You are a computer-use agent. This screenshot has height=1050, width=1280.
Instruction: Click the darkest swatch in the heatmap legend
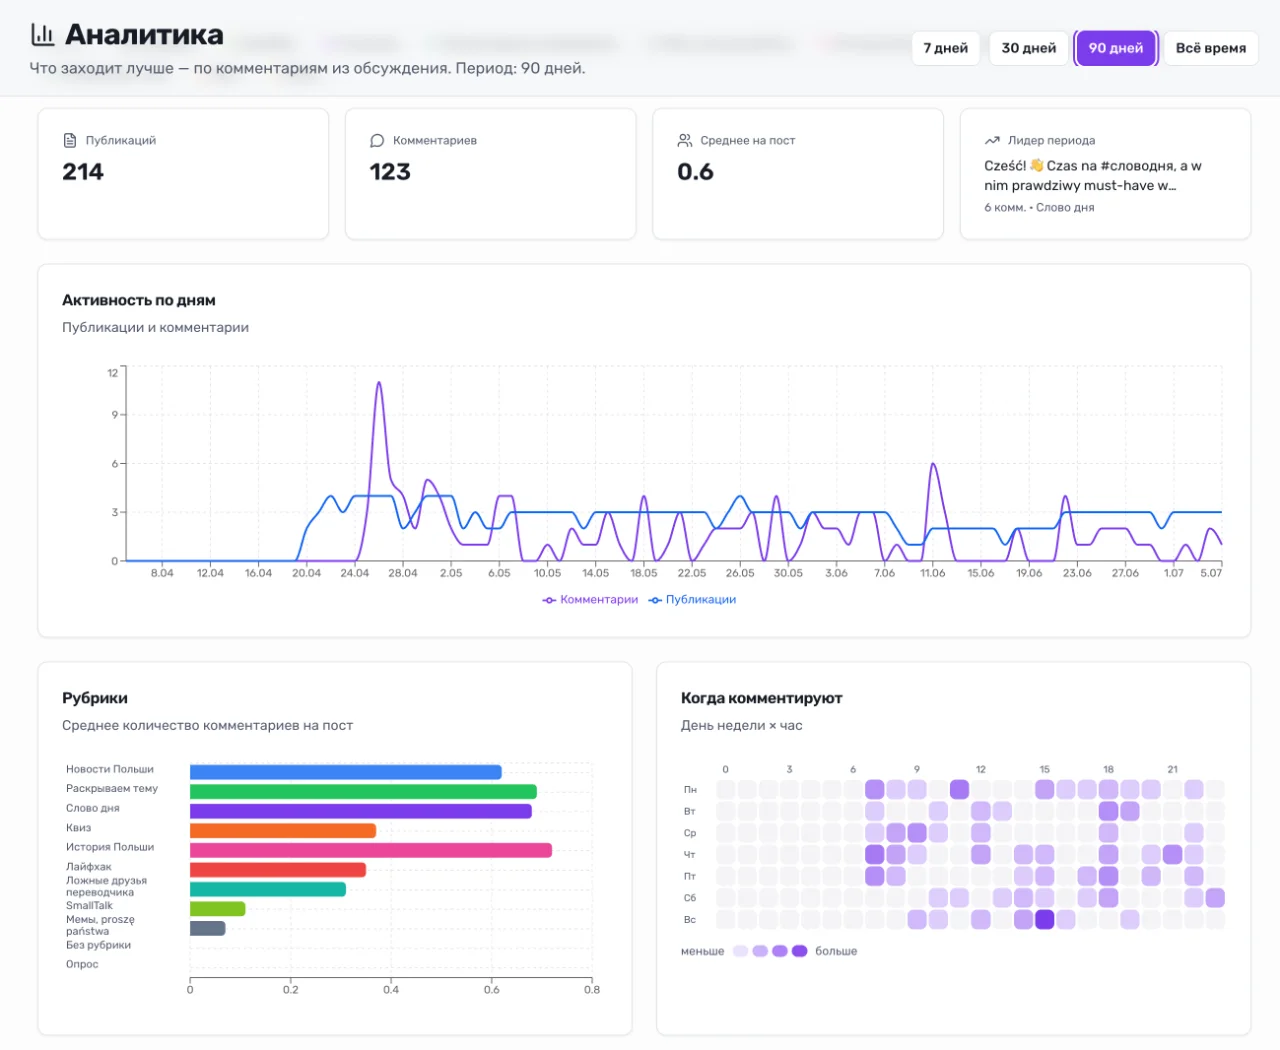[x=800, y=951]
